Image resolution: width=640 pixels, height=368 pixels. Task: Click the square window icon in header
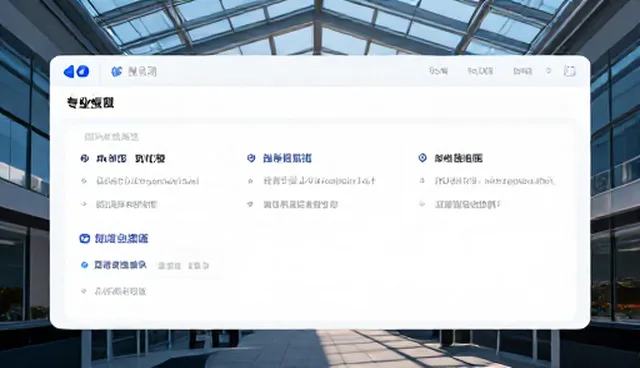[569, 71]
